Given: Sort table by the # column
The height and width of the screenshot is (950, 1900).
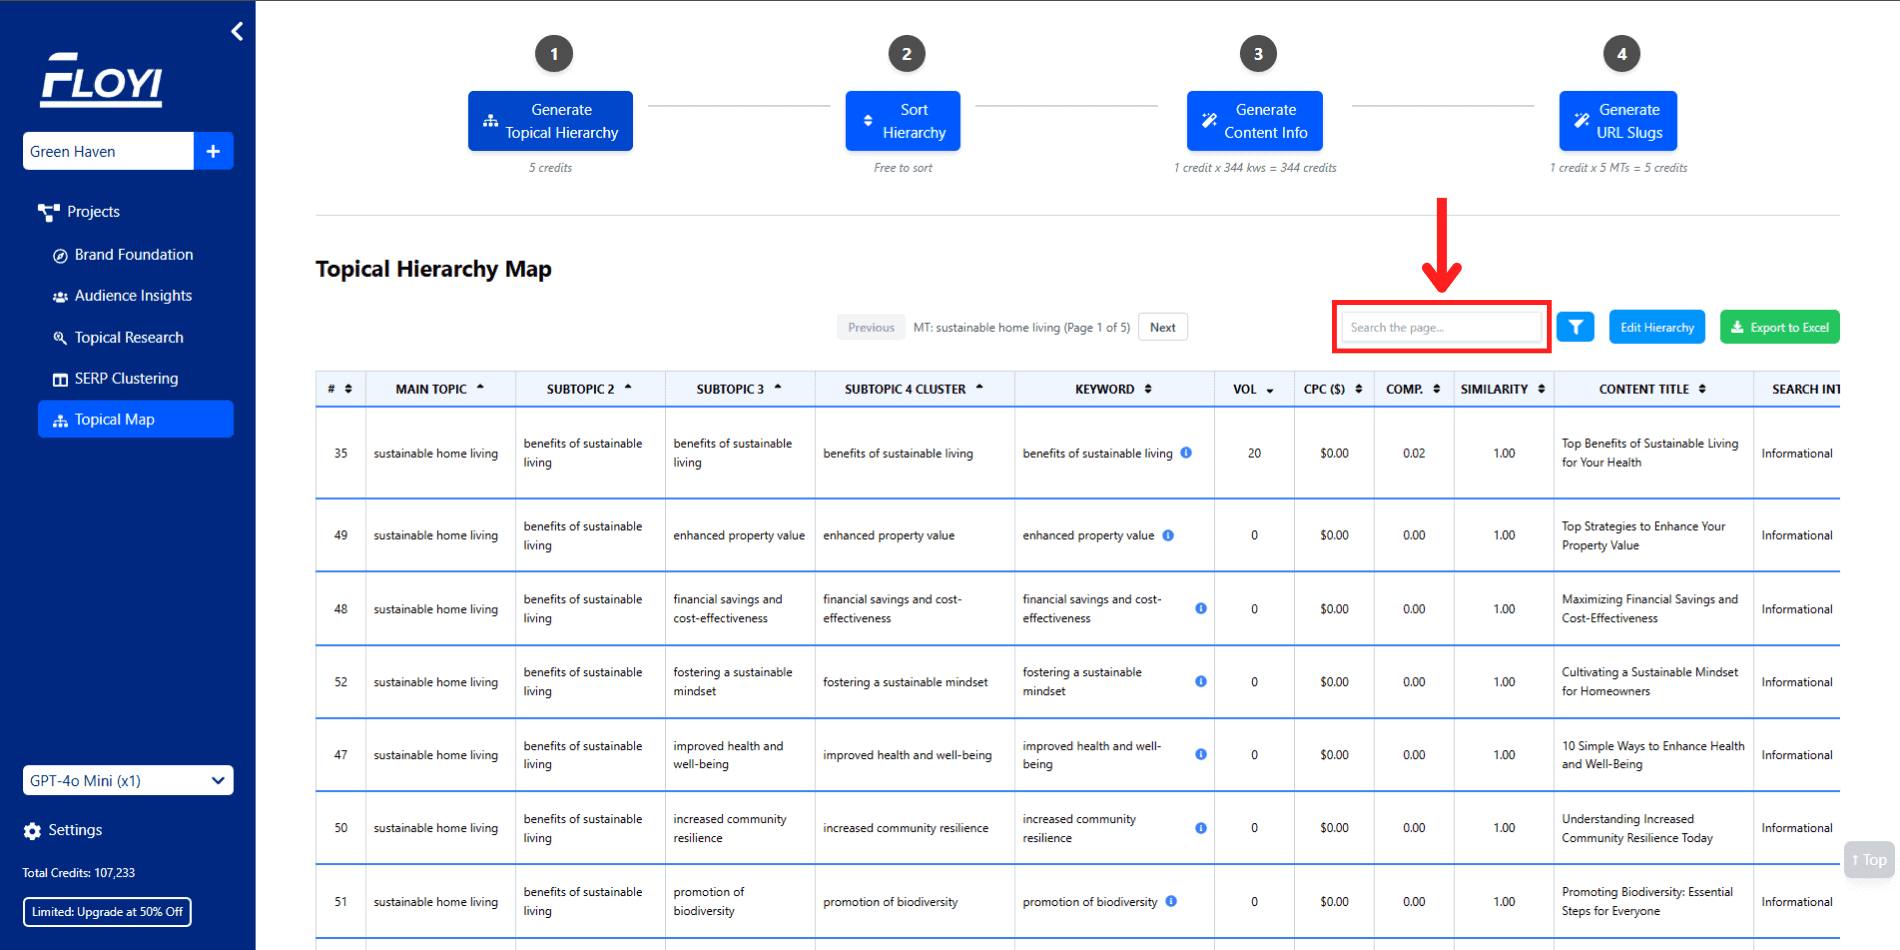Looking at the screenshot, I should pos(340,389).
